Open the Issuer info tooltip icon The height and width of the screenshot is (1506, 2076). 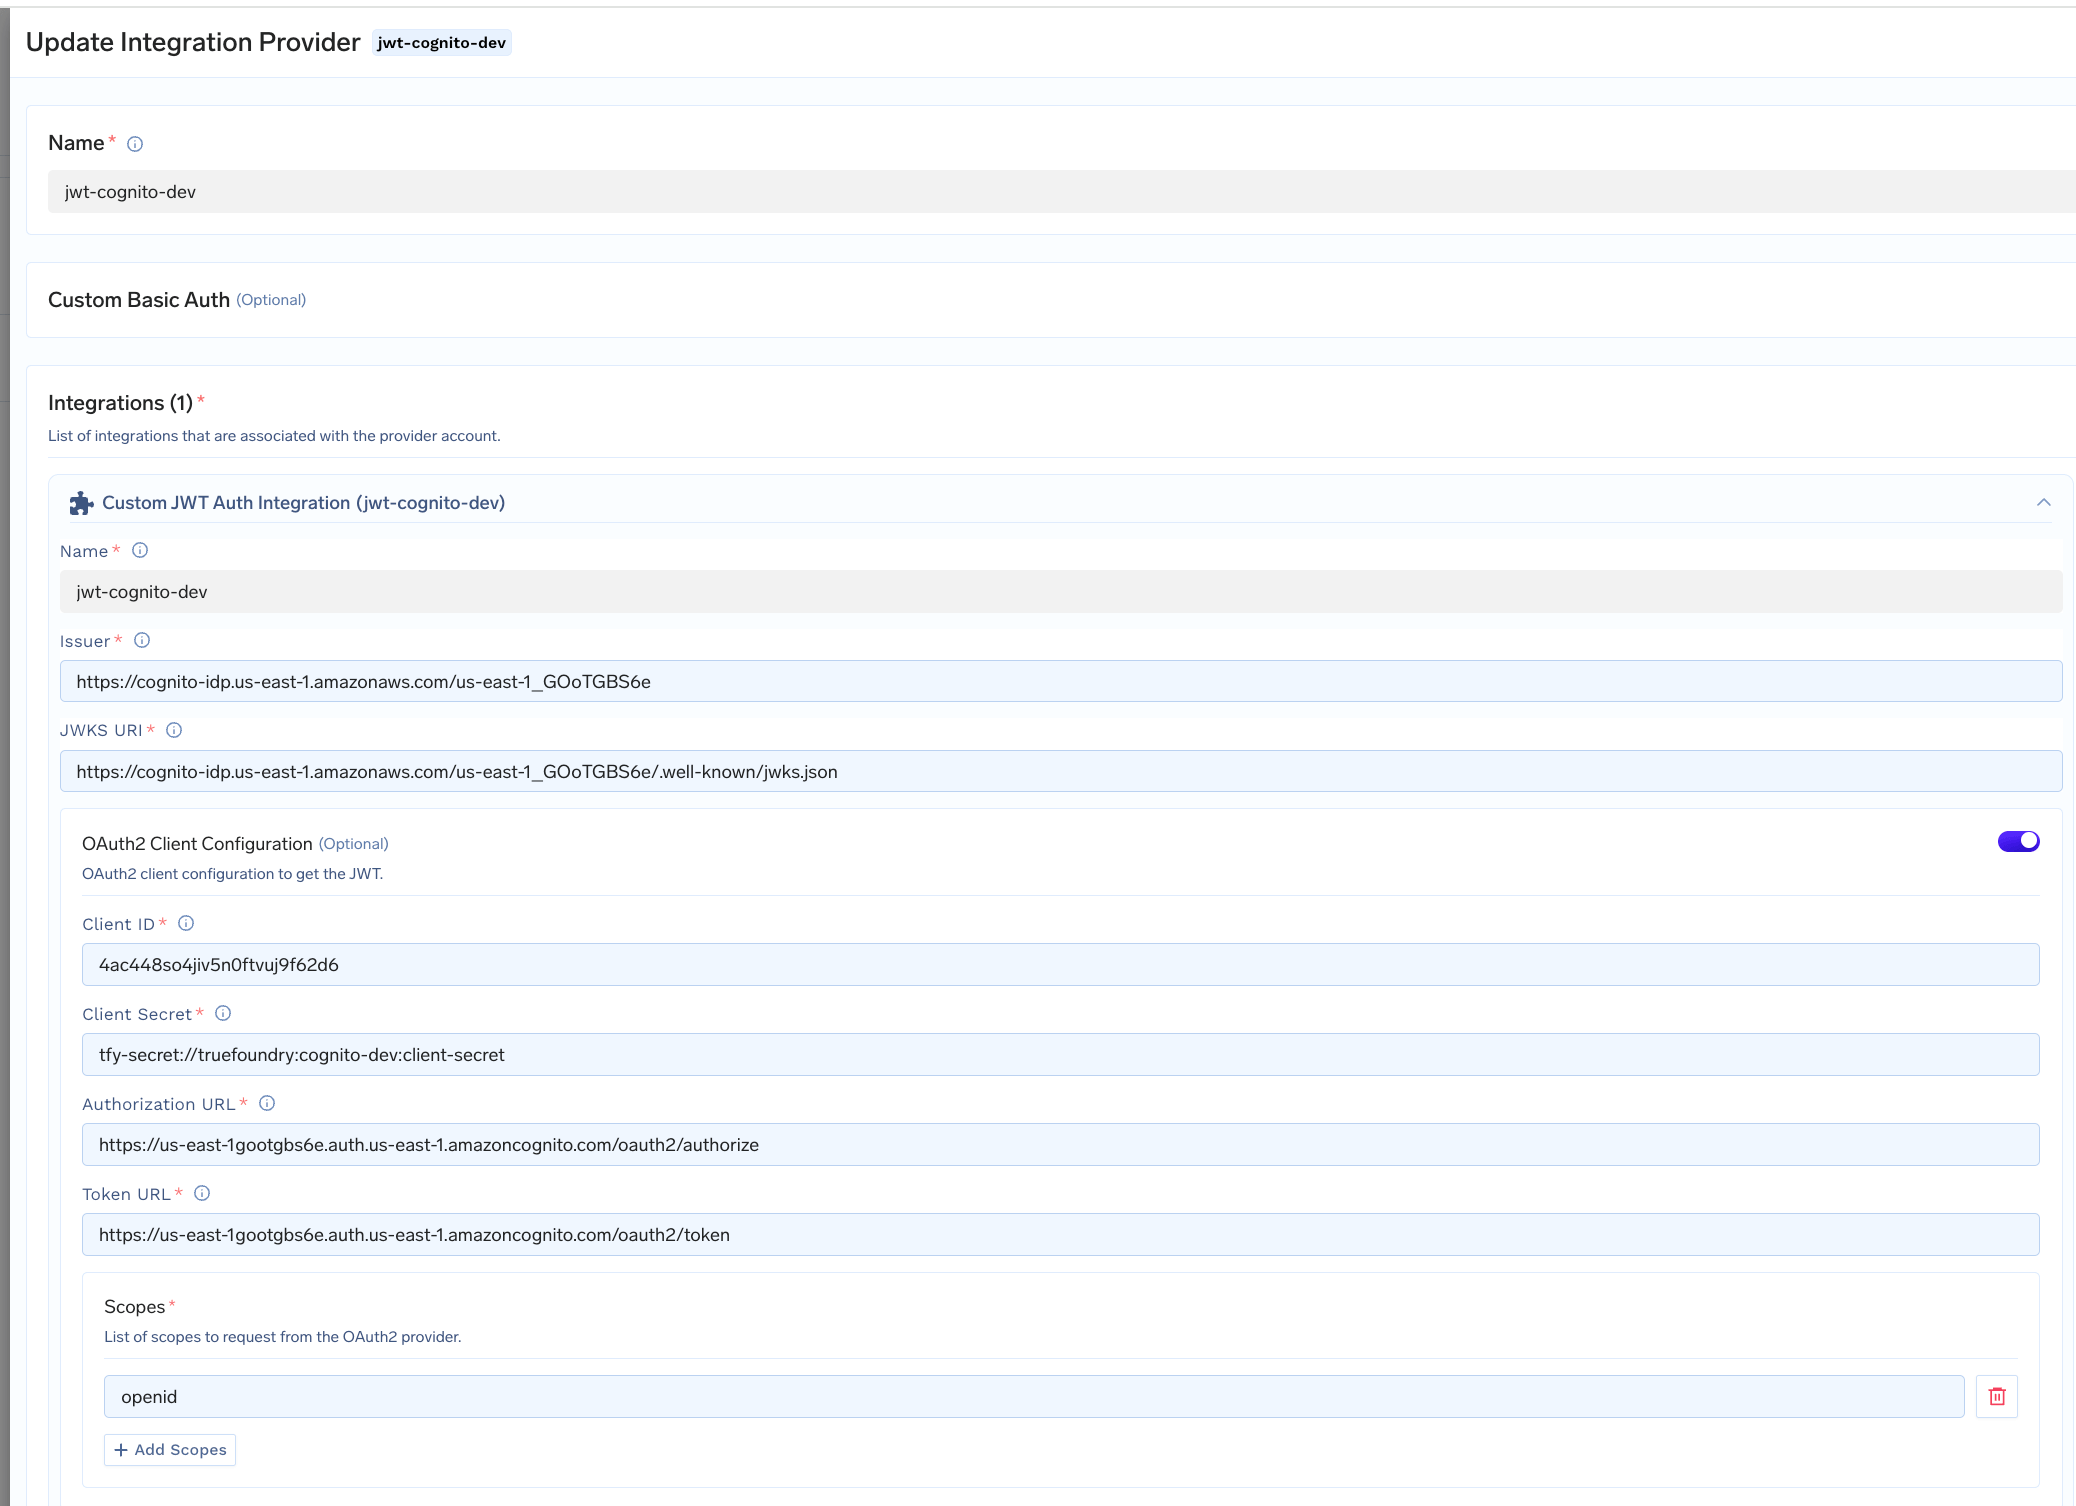[x=142, y=640]
